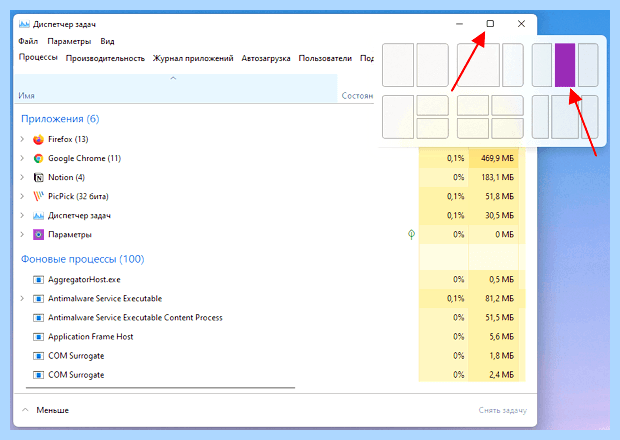Viewport: 620px width, 440px height.
Task: Select the AggregatorHost.exe process name
Action: click(84, 279)
